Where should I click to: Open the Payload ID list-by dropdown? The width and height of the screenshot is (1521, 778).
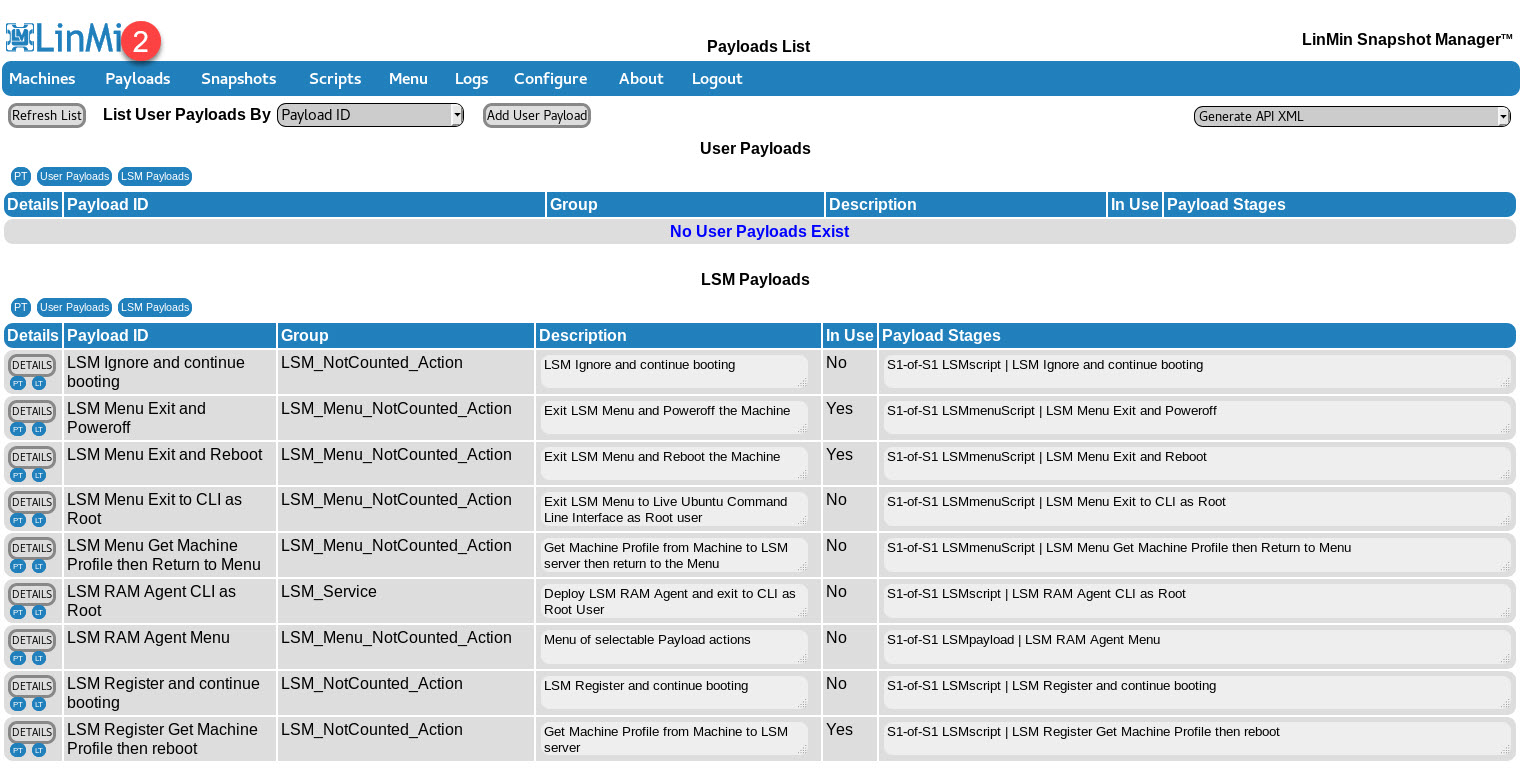coord(369,114)
